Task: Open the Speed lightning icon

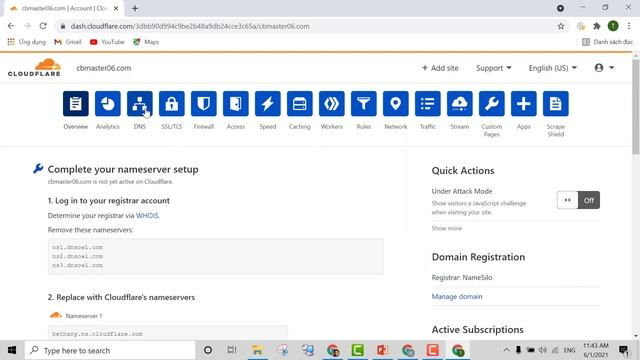Action: click(268, 104)
